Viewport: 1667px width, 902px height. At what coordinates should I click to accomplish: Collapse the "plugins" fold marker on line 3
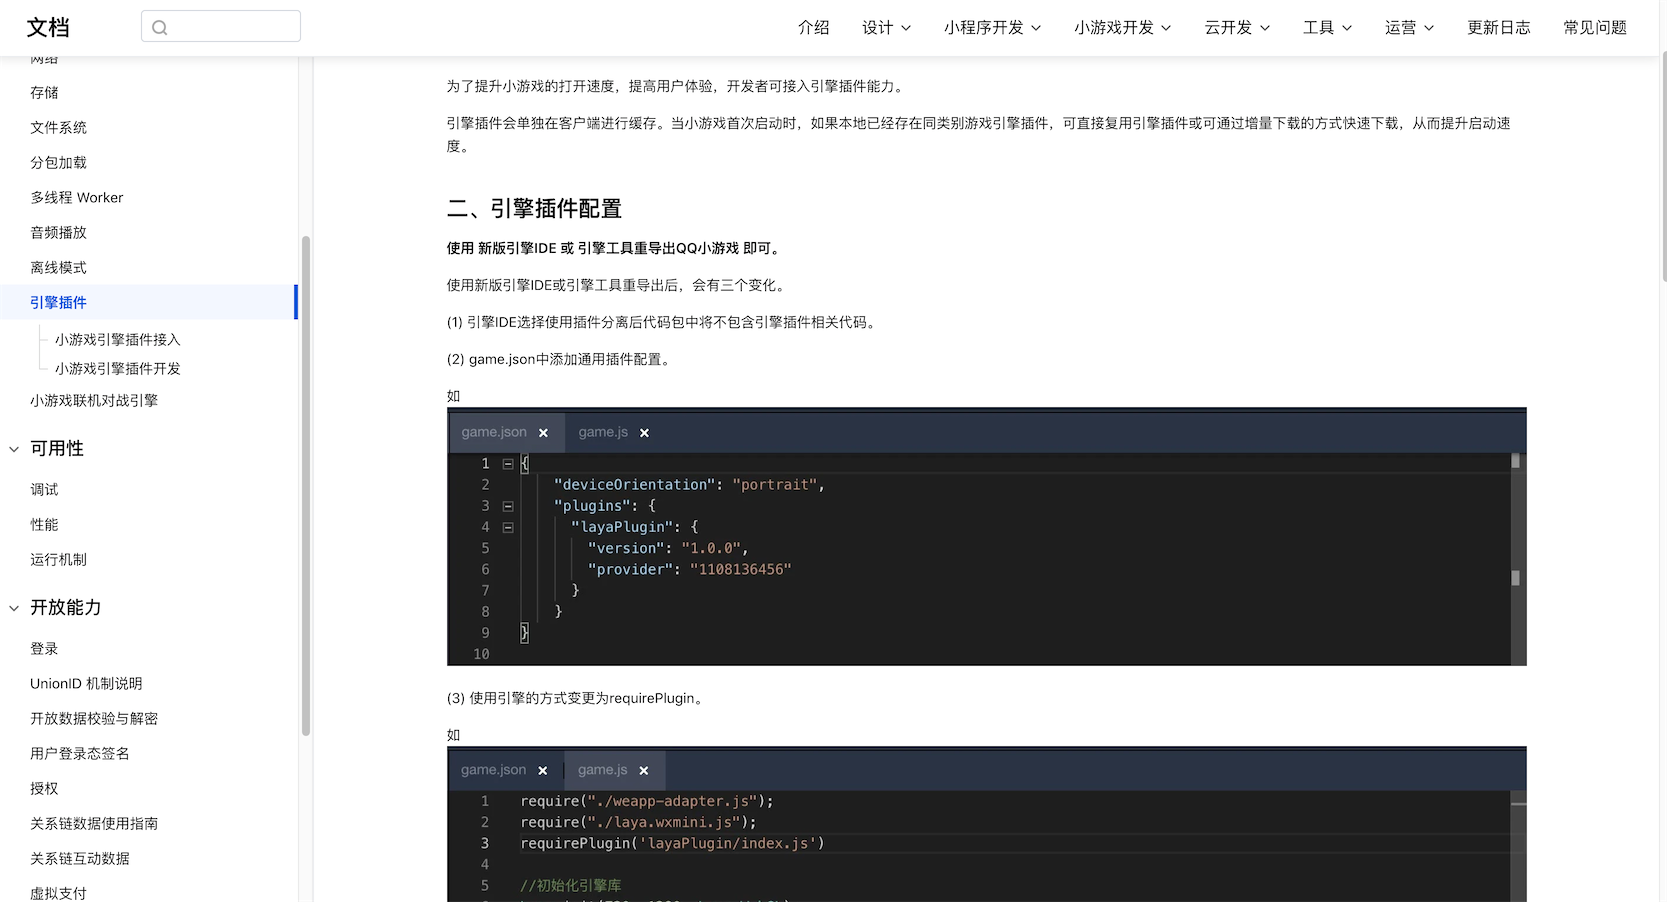click(x=508, y=506)
